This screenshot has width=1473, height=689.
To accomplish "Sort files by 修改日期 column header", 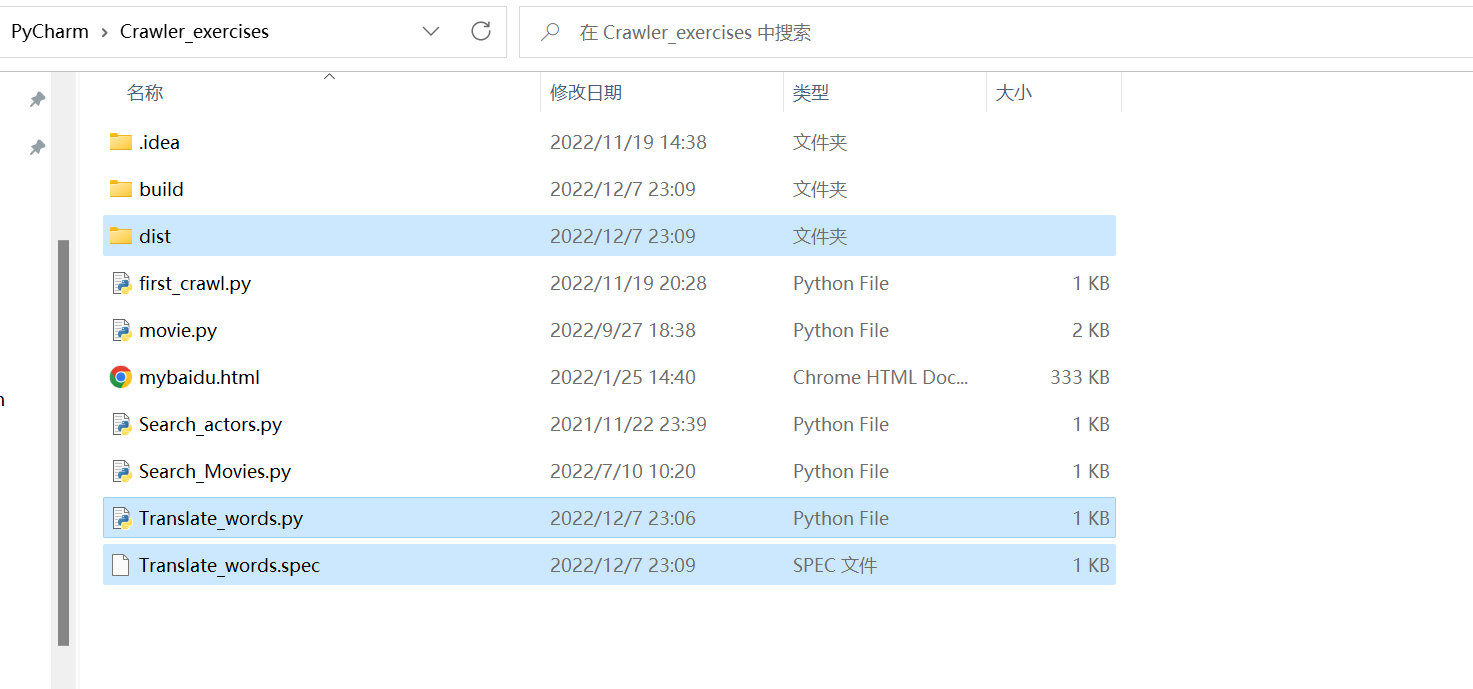I will [x=586, y=92].
